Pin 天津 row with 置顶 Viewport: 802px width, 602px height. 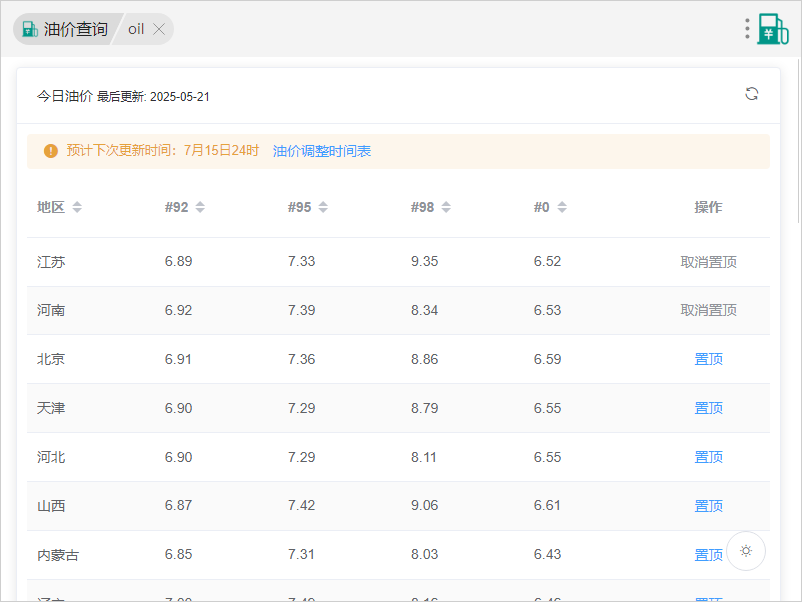click(x=708, y=408)
